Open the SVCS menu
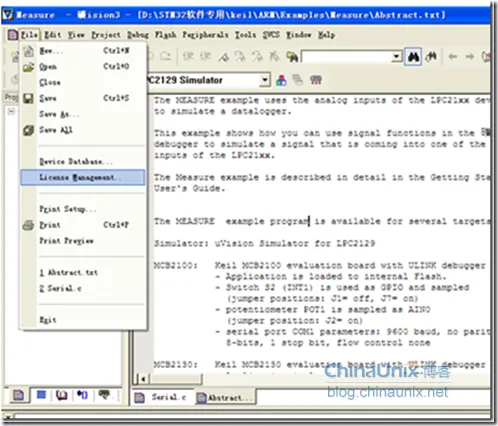 [x=271, y=35]
